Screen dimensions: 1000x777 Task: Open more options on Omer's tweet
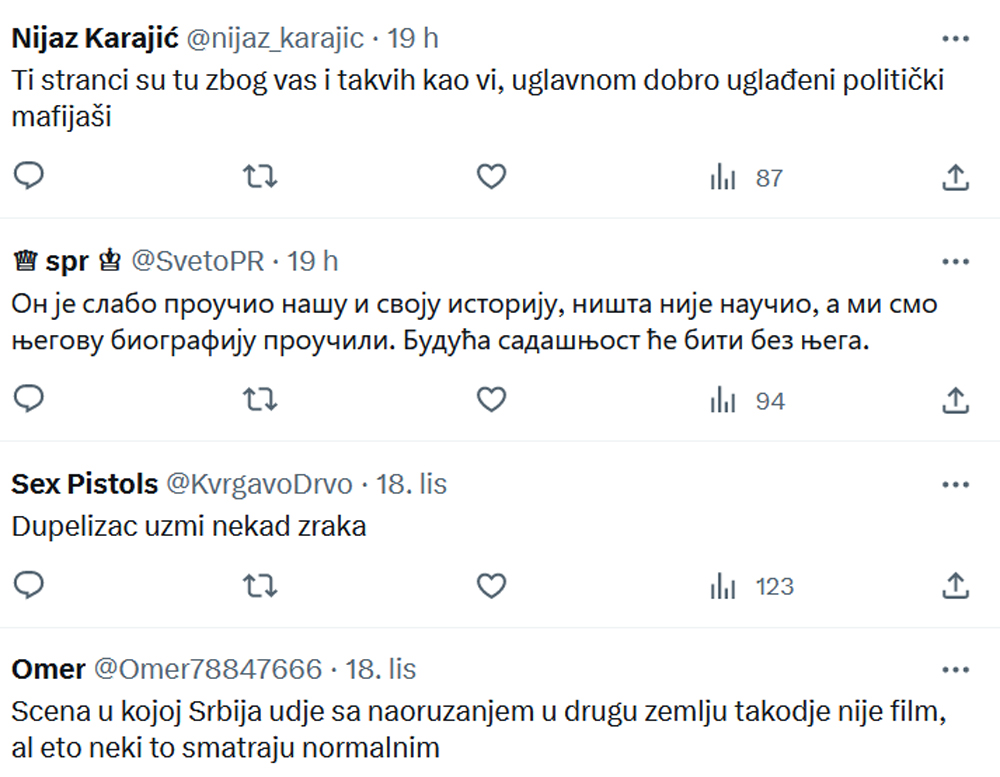pyautogui.click(x=955, y=670)
